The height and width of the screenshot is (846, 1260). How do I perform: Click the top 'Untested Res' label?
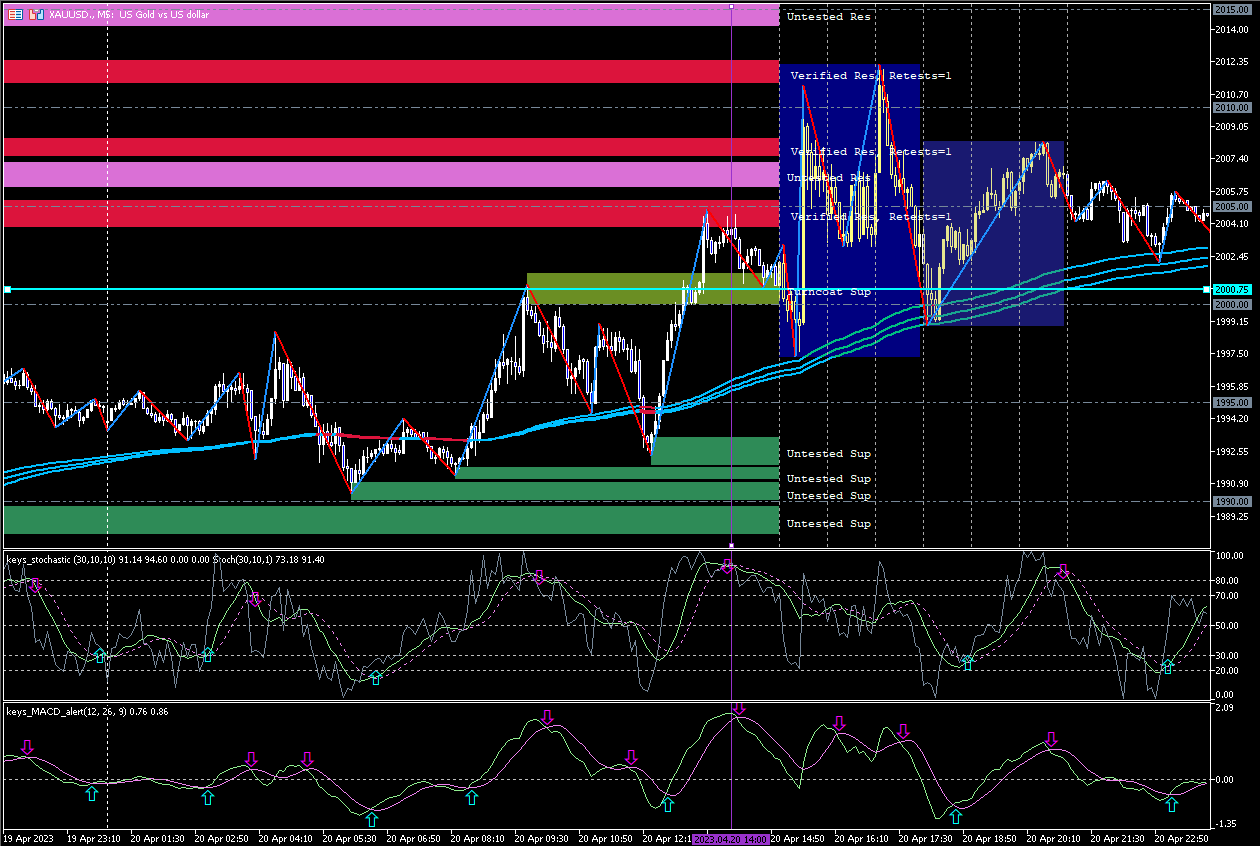828,17
